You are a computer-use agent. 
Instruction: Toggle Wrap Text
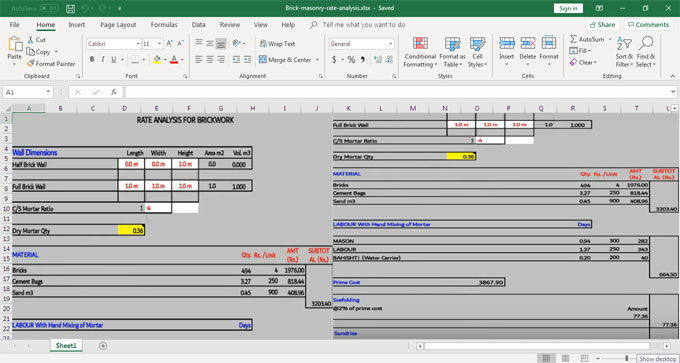click(277, 44)
